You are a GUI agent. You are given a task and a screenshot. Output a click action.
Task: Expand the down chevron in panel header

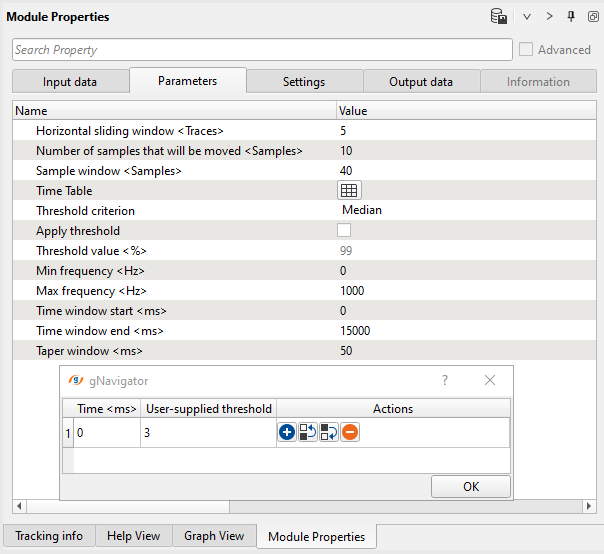[527, 17]
